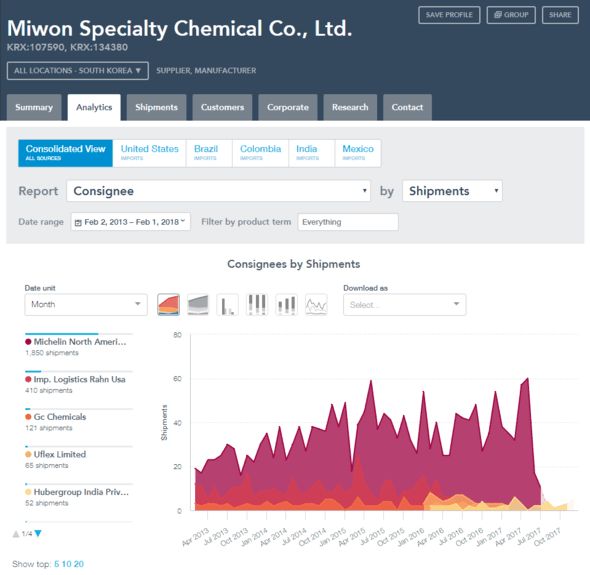Click the Supplier, Manufacturer label
The width and height of the screenshot is (590, 575).
[x=206, y=71]
